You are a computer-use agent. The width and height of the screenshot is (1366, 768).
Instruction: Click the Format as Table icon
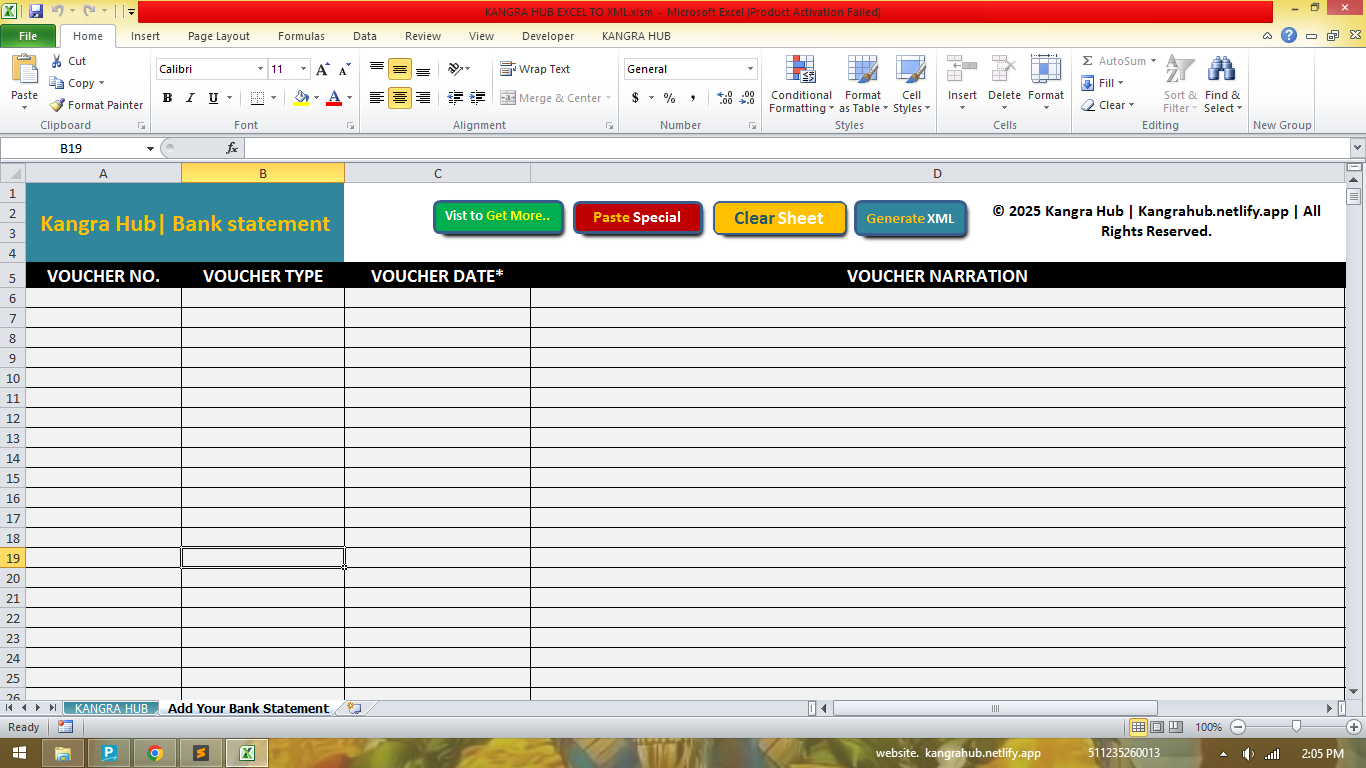click(x=862, y=85)
